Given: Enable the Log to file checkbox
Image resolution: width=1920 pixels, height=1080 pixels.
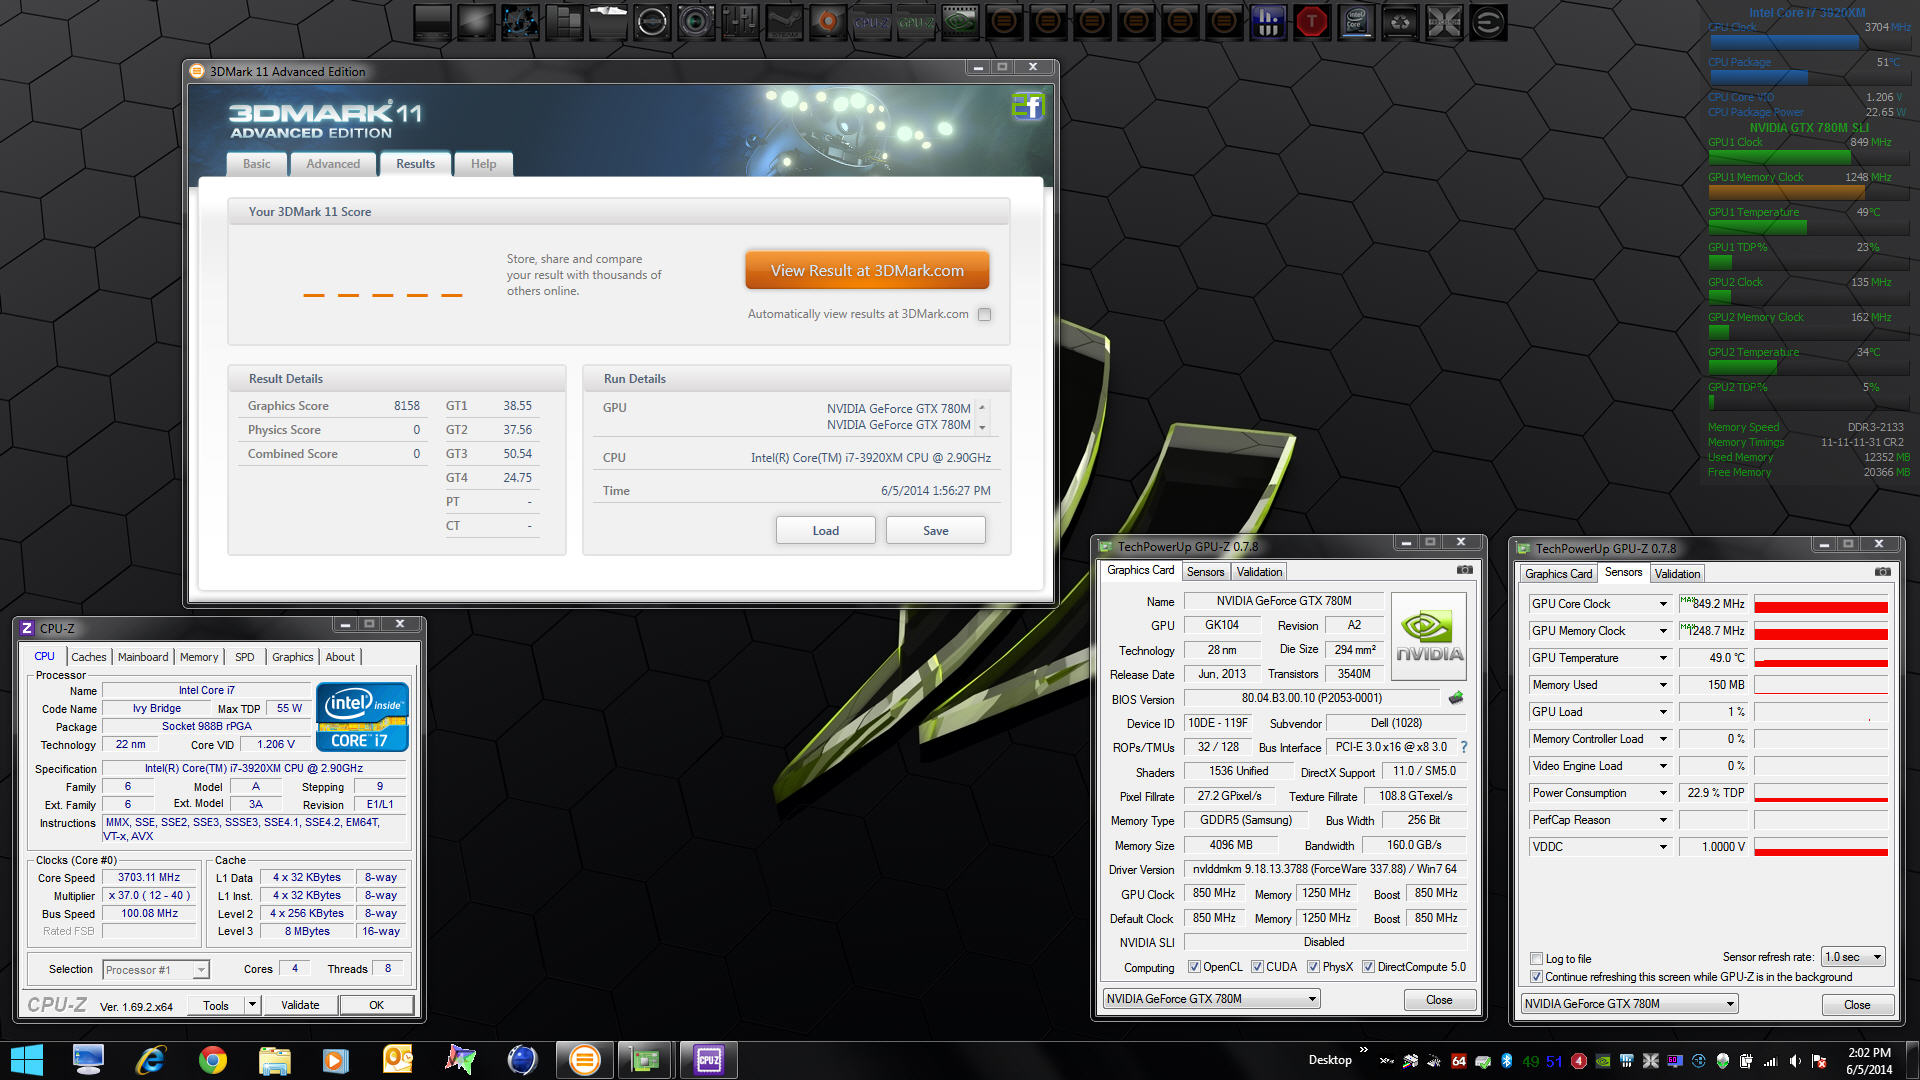Looking at the screenshot, I should click(1536, 959).
